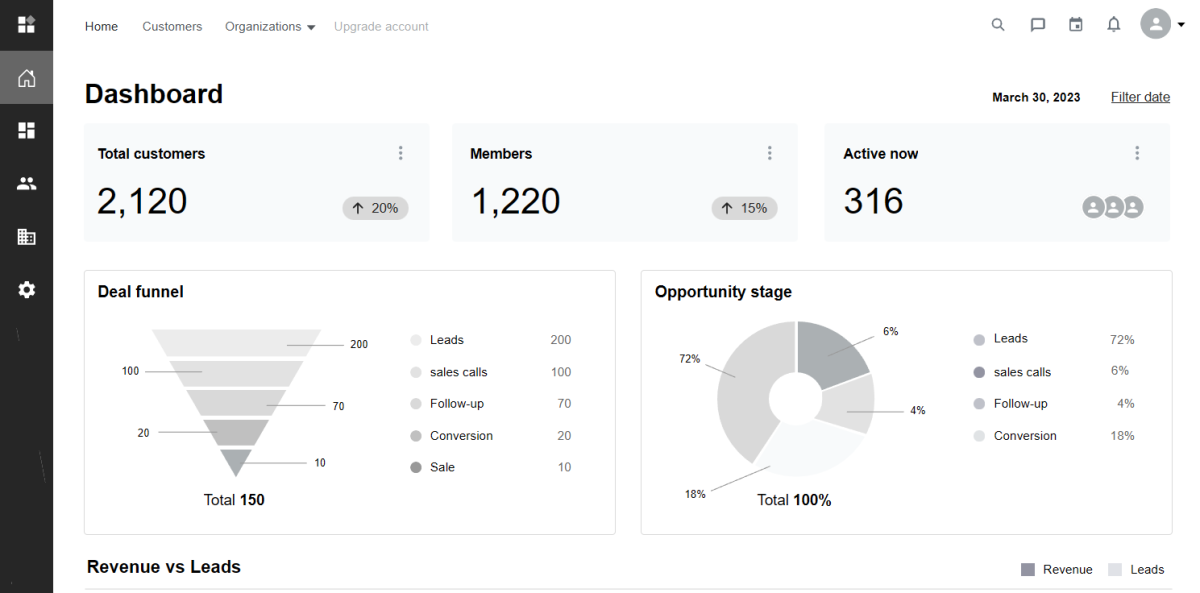Open the dashboard grid icon in sidebar
The width and height of the screenshot is (1200, 593).
27,130
